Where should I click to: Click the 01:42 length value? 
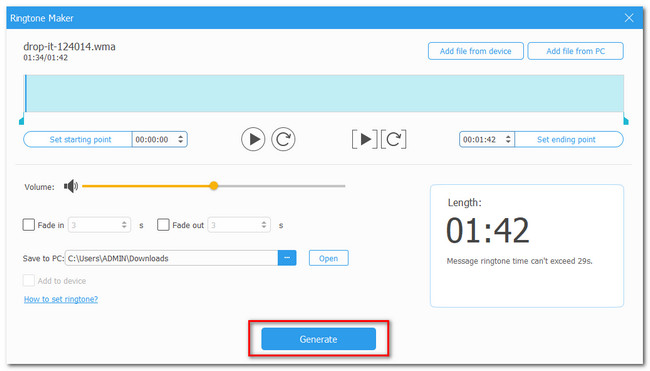tap(488, 230)
